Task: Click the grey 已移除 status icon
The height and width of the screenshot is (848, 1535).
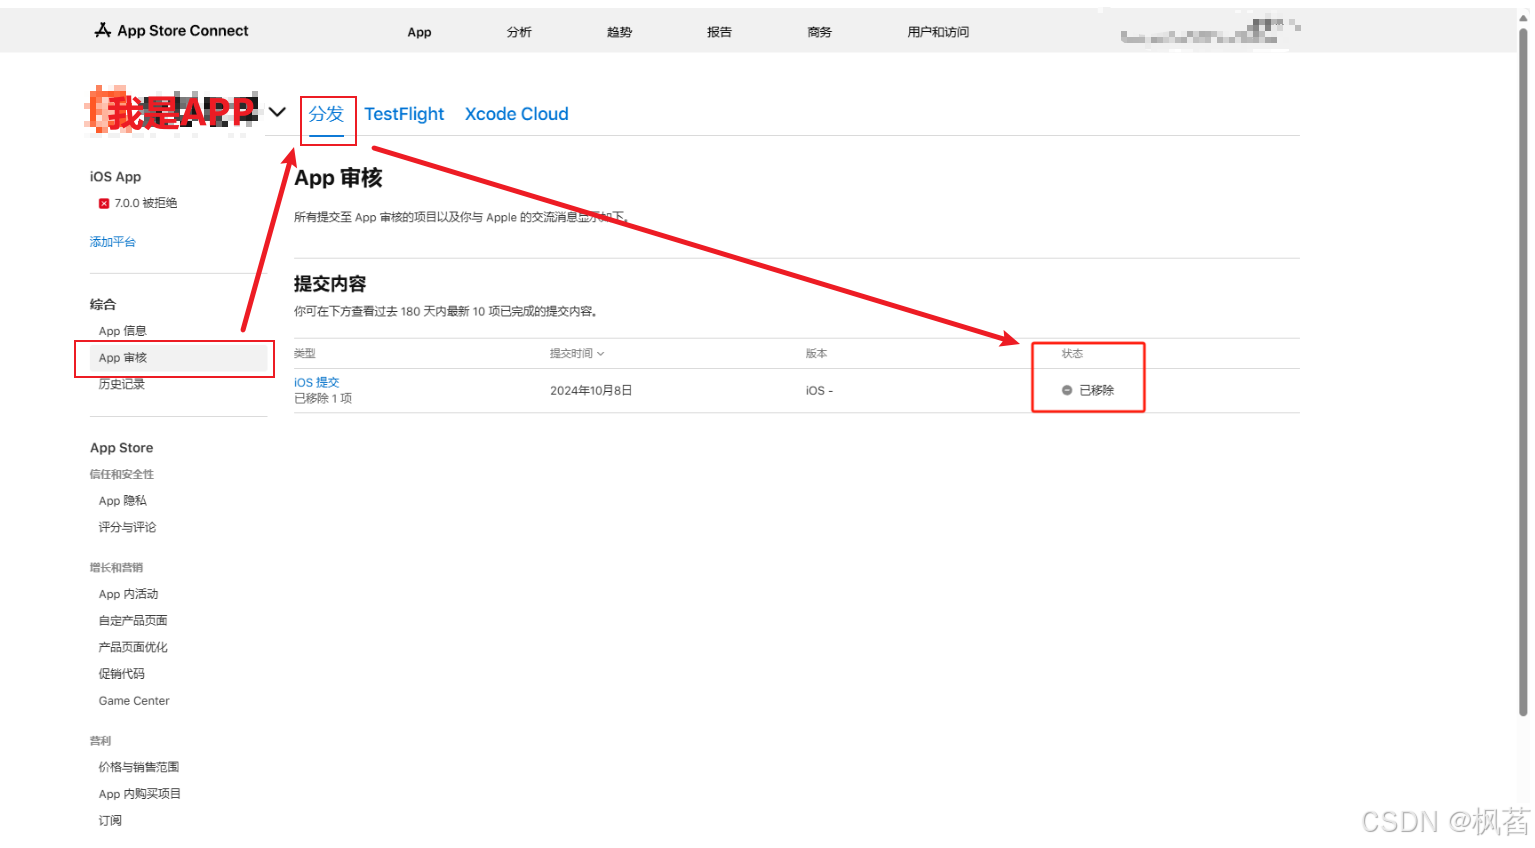Action: pyautogui.click(x=1067, y=390)
